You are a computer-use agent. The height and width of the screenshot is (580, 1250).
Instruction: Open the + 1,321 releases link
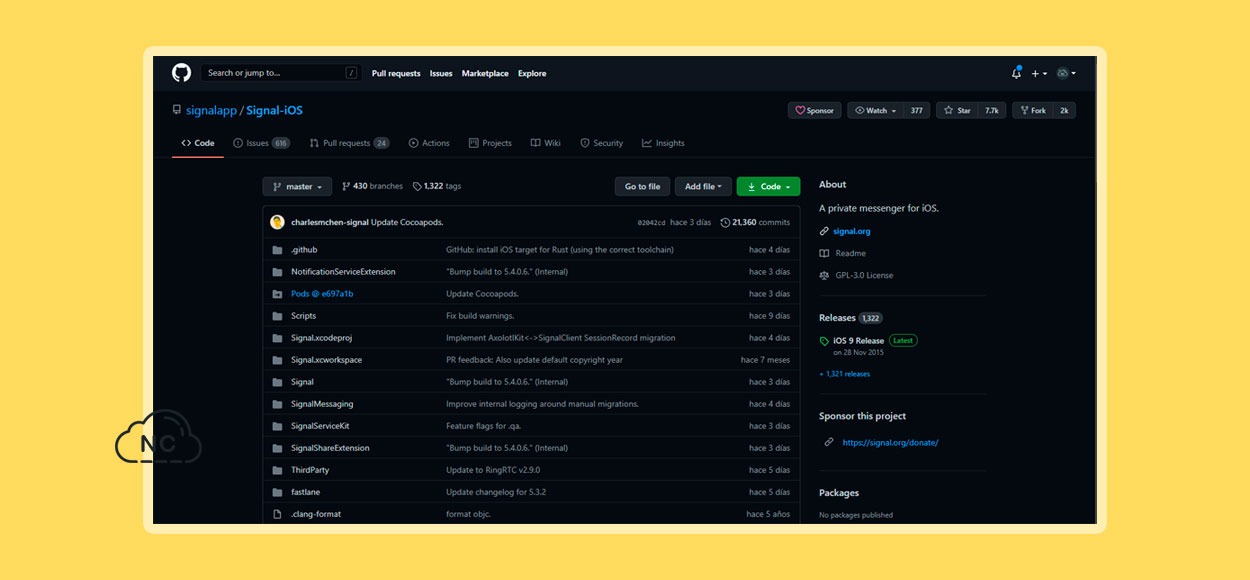click(x=844, y=374)
